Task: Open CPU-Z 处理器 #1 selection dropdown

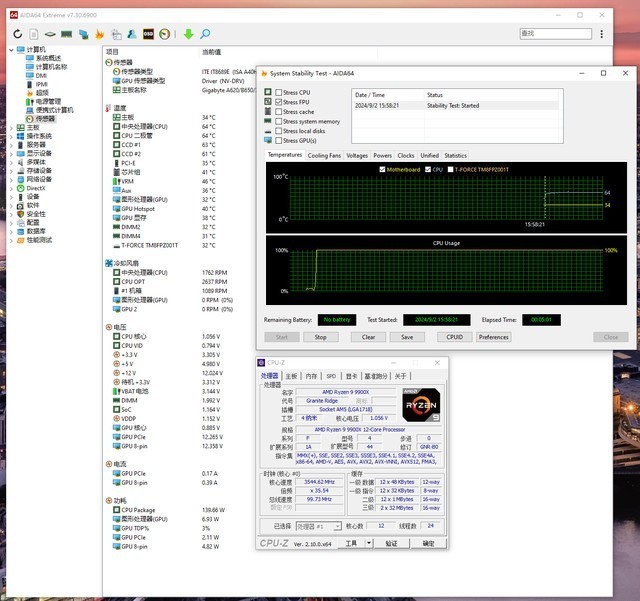Action: pos(318,526)
